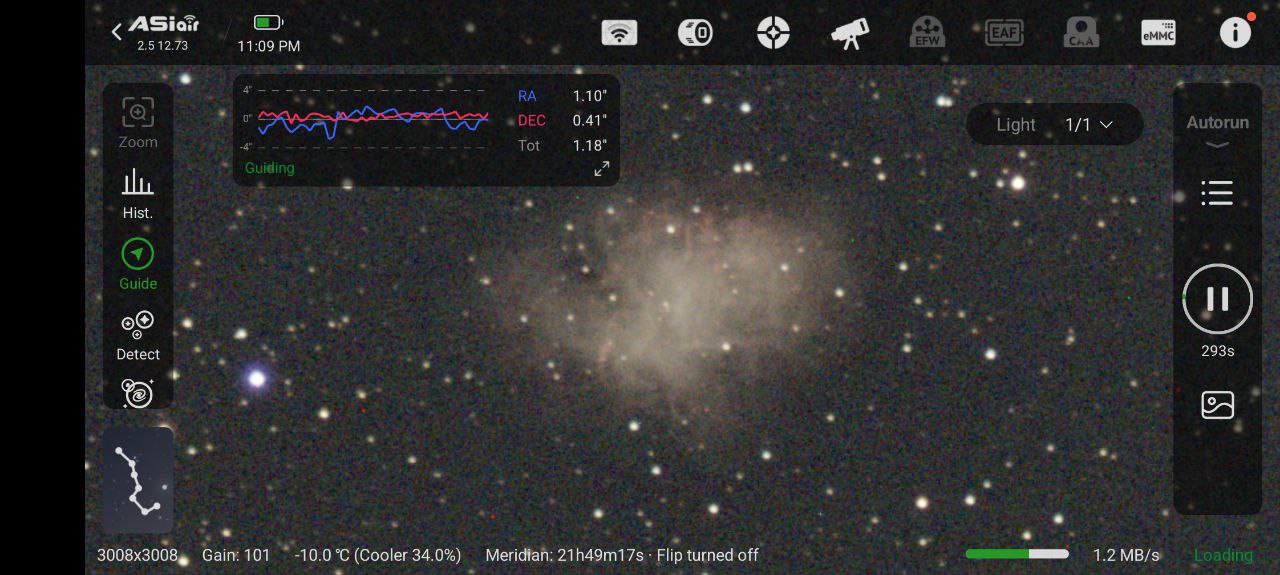The width and height of the screenshot is (1280, 575).
Task: Toggle the Guide panel button
Action: pyautogui.click(x=138, y=264)
